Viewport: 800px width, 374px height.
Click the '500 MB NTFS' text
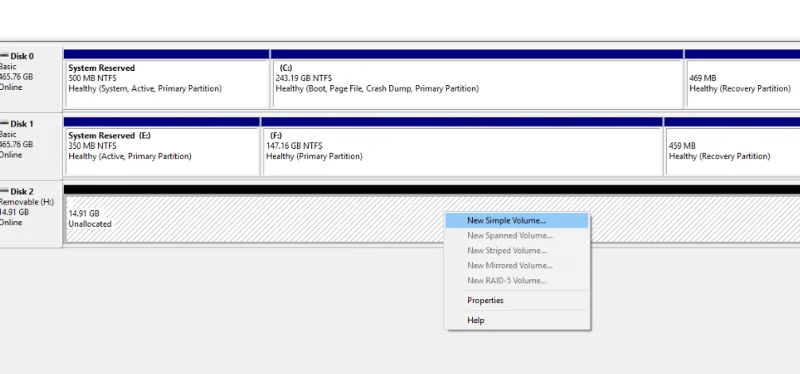click(92, 78)
